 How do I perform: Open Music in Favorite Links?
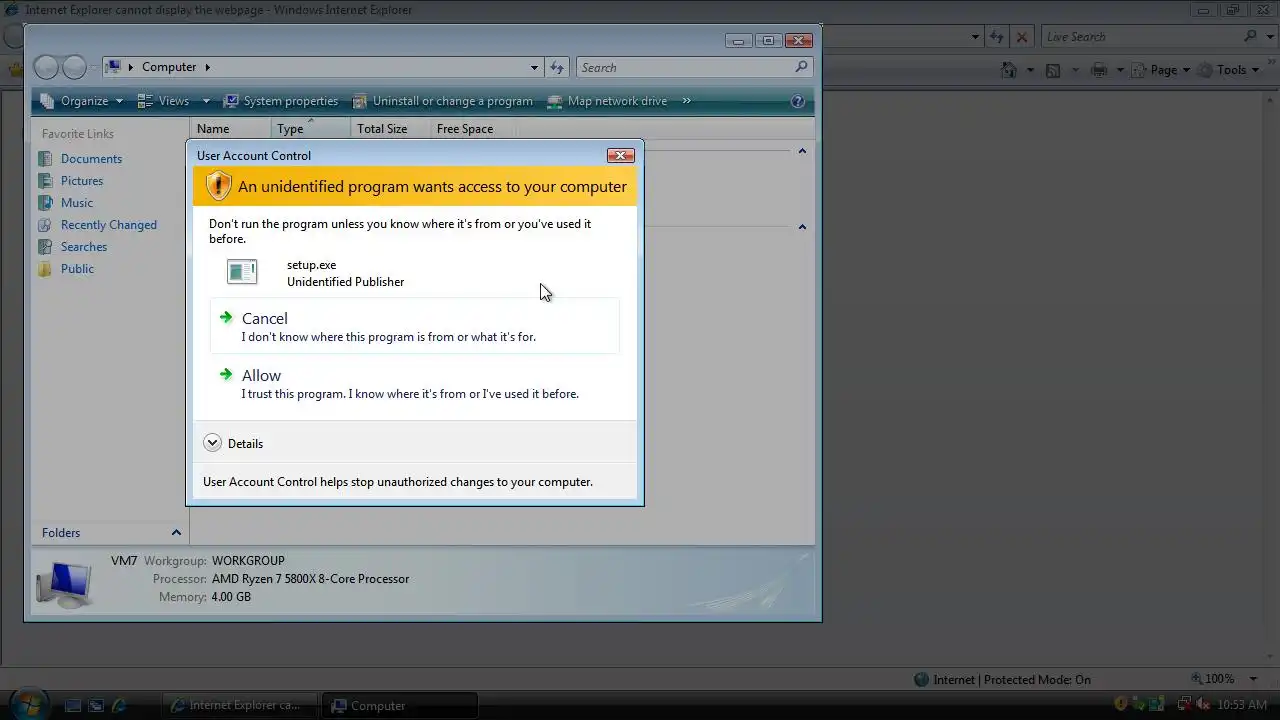click(x=77, y=203)
